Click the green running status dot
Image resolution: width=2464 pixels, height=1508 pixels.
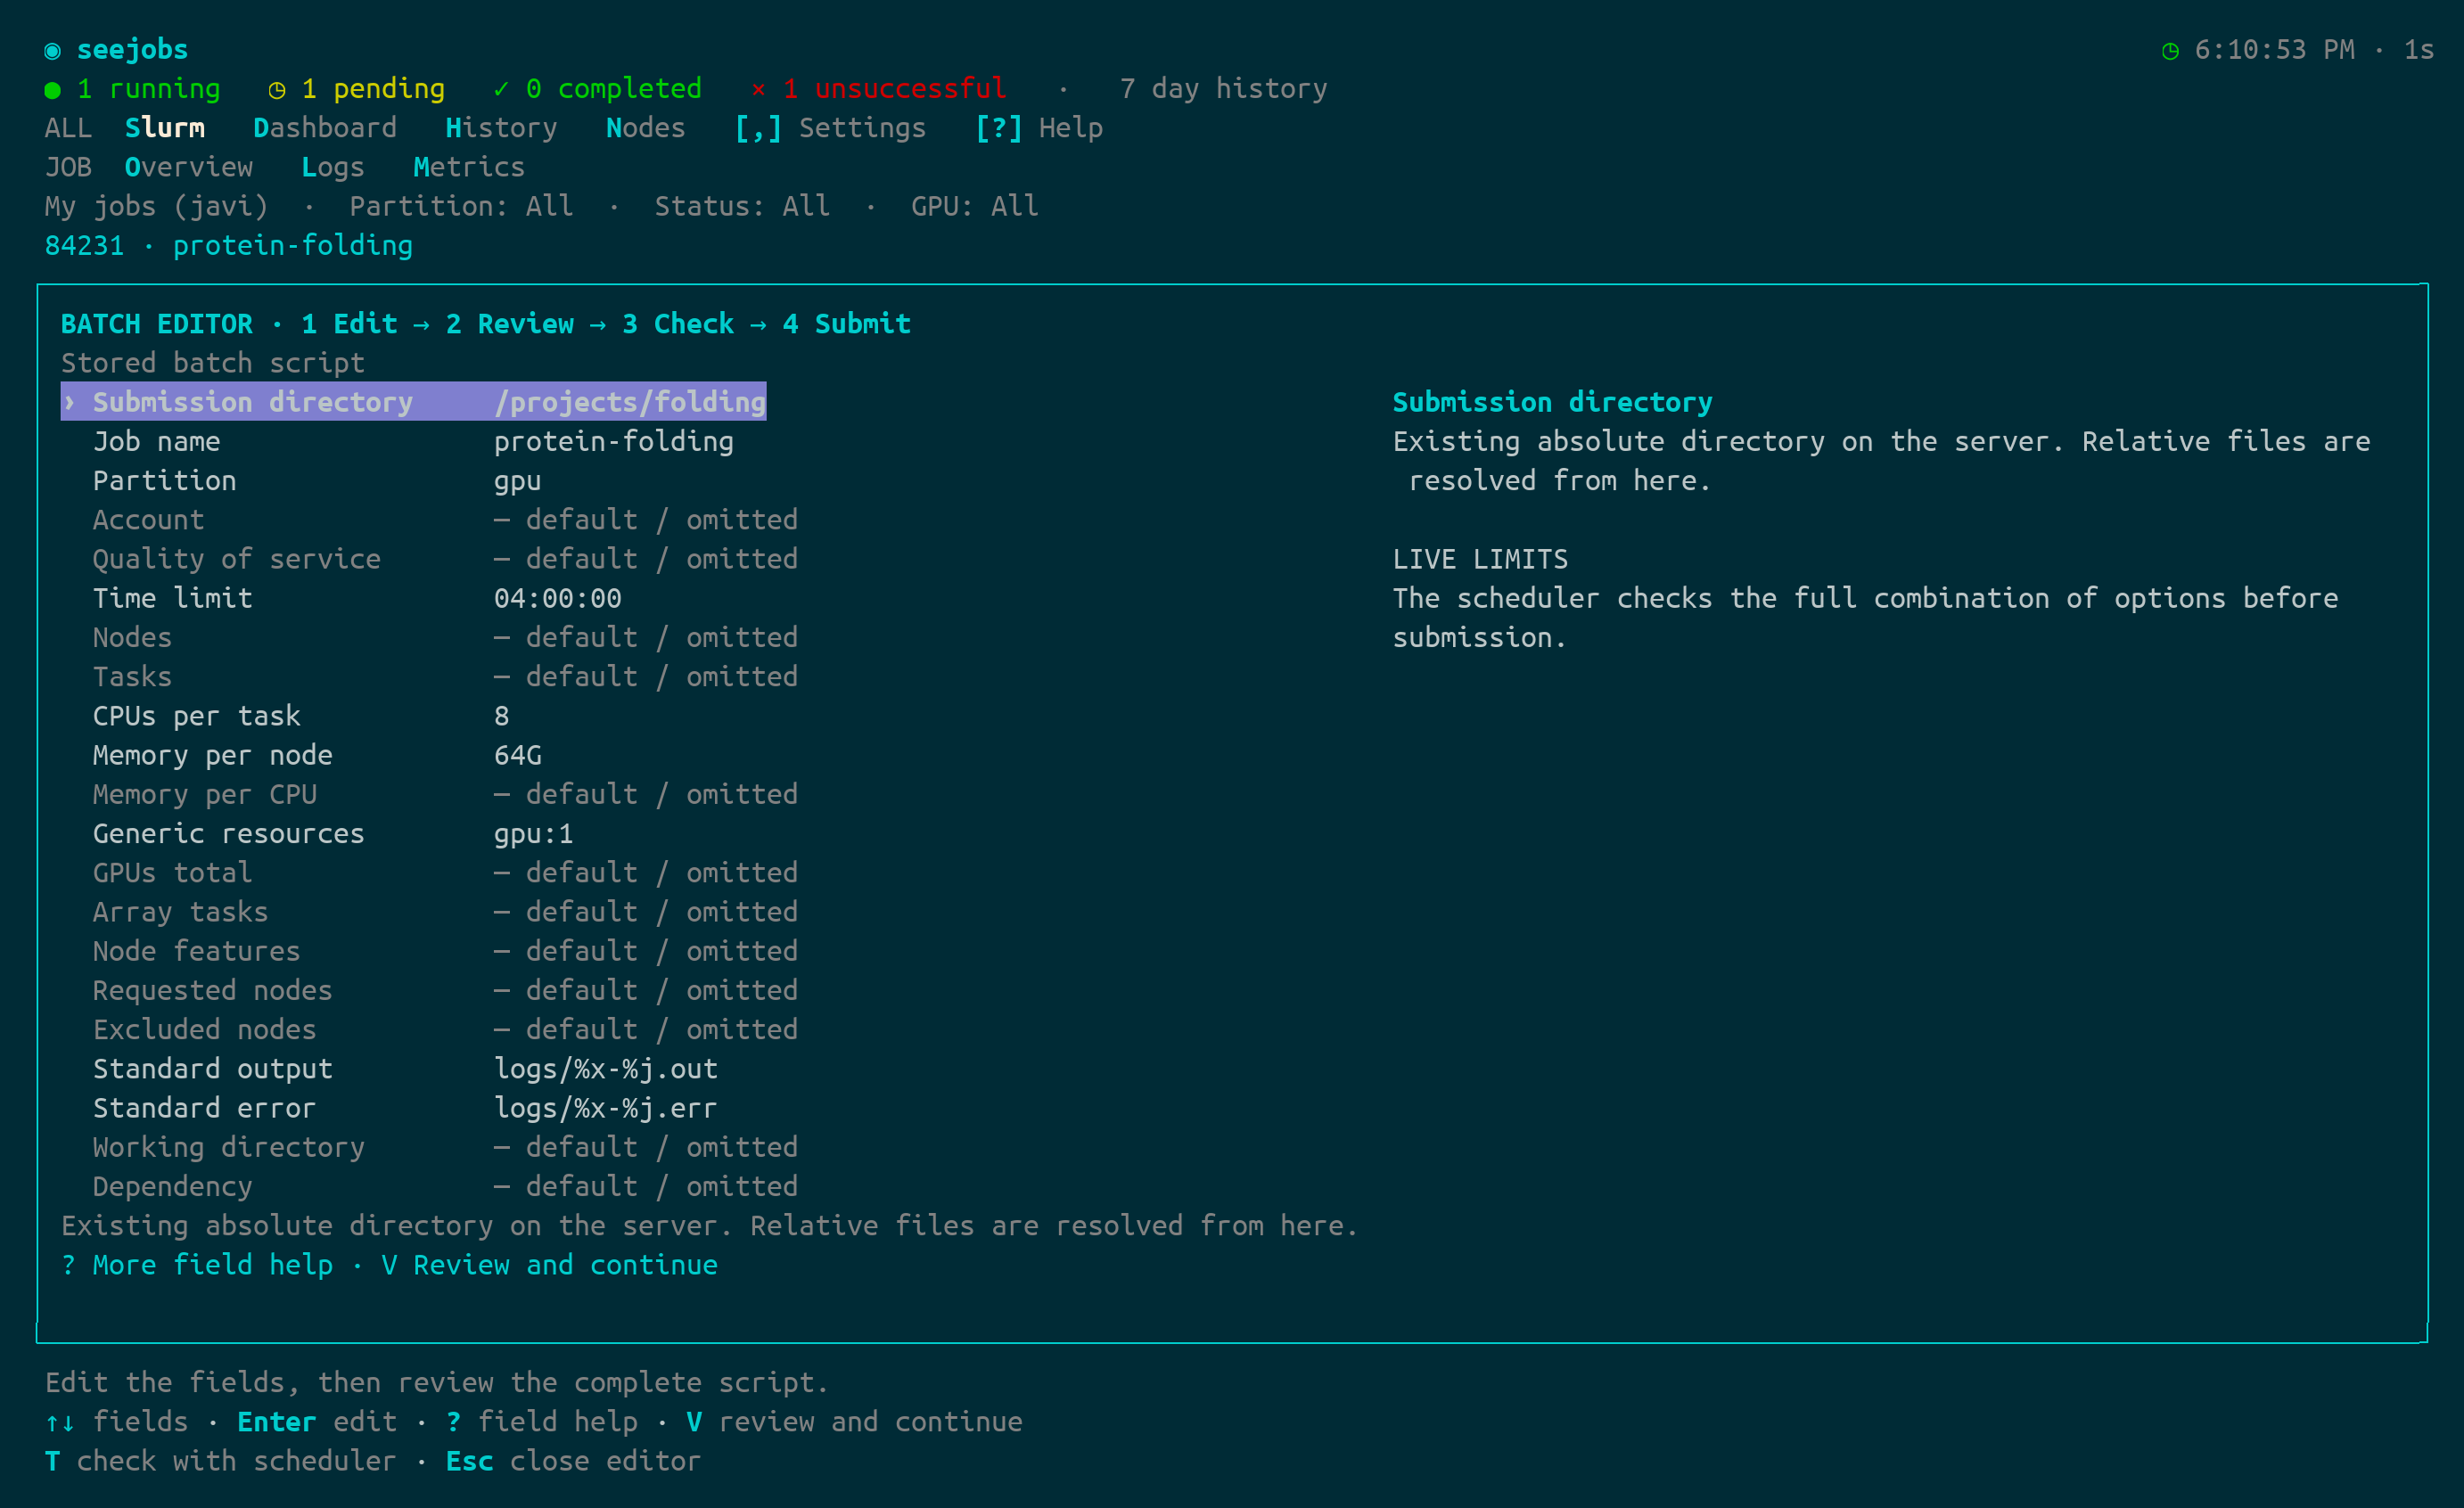point(53,90)
